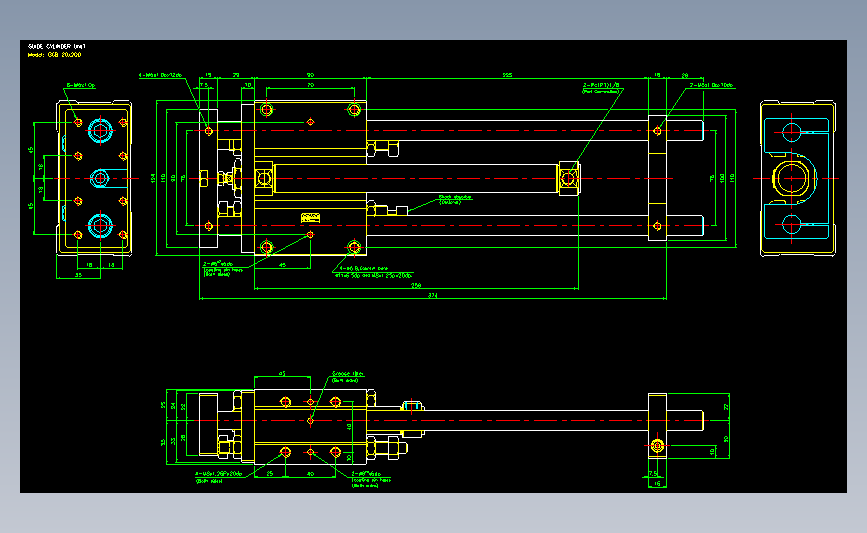Select the '258' length dimension
Viewport: 867px width, 533px height.
(x=416, y=285)
